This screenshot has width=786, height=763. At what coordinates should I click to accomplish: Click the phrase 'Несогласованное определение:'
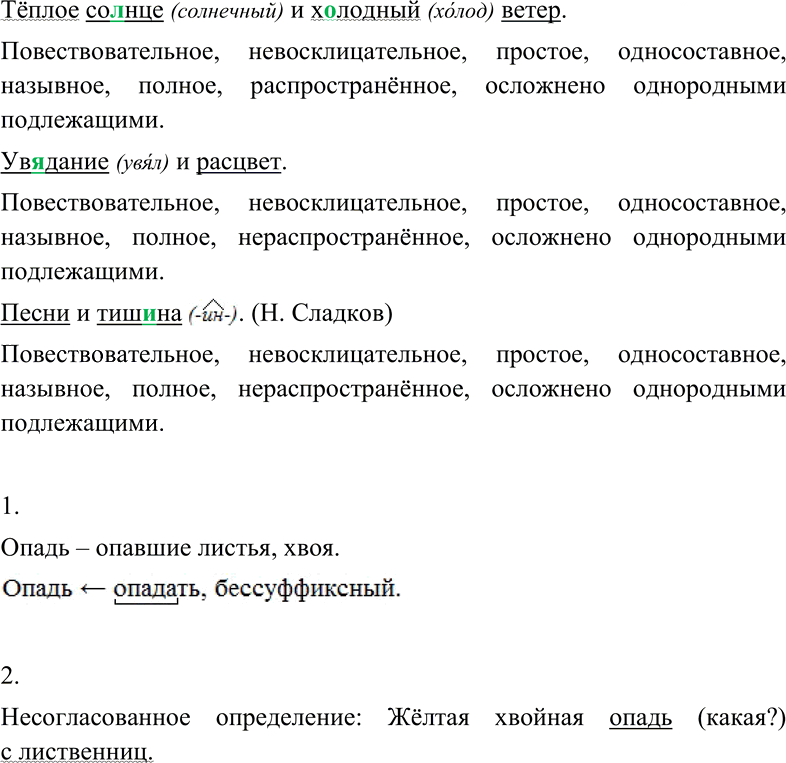pyautogui.click(x=181, y=718)
